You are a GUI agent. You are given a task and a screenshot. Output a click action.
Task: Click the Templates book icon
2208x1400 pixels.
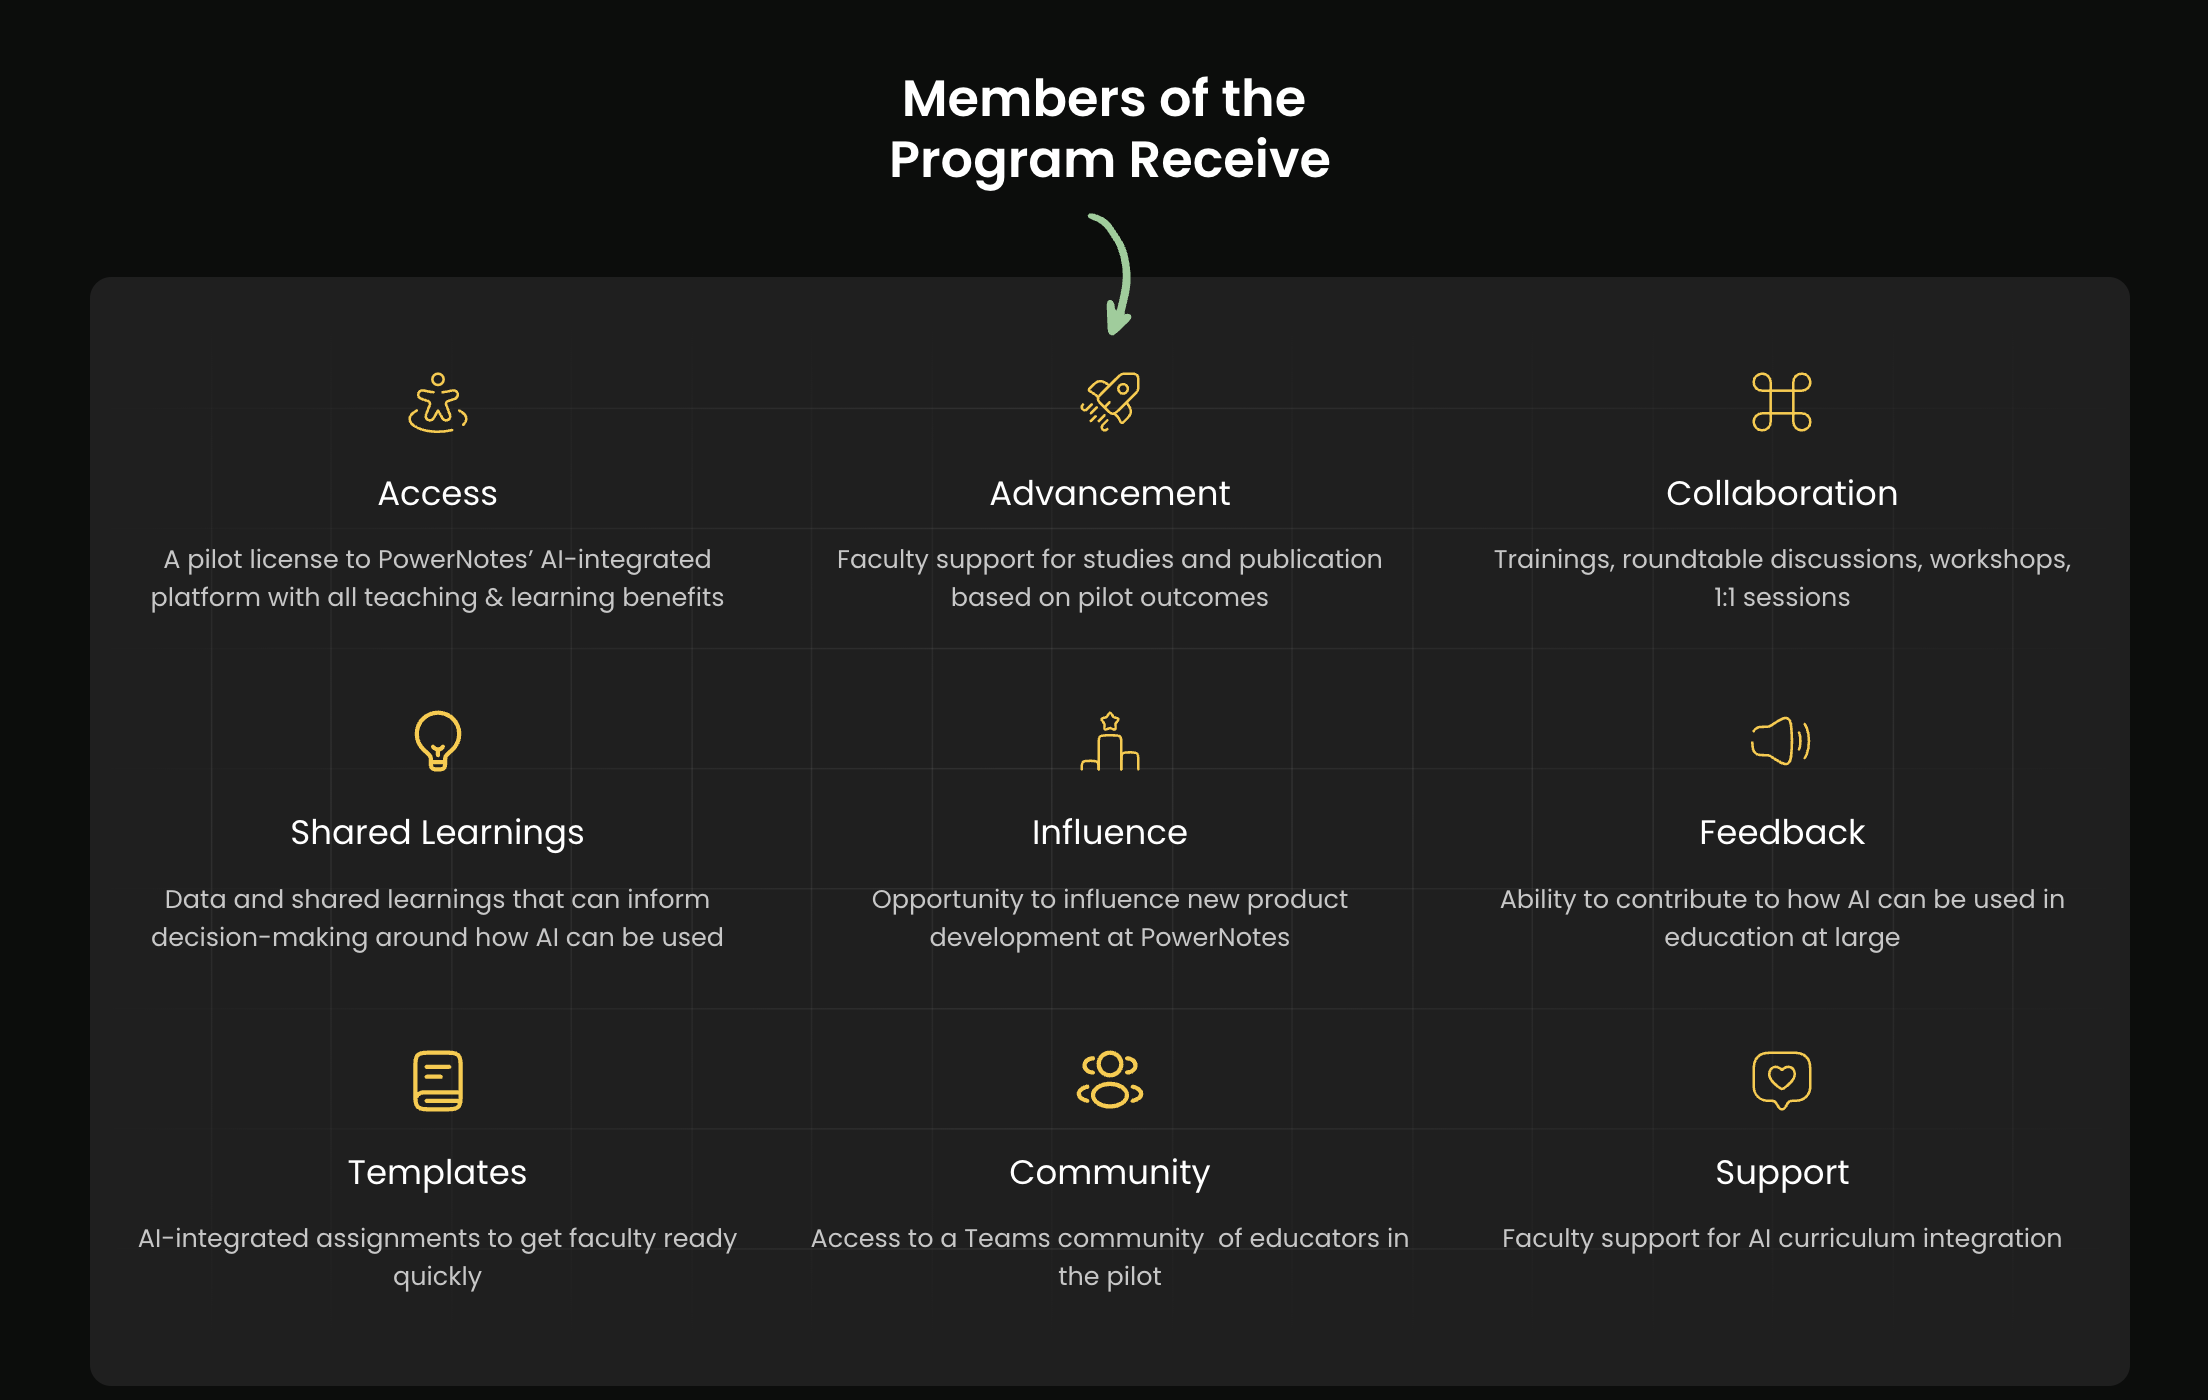click(x=437, y=1081)
